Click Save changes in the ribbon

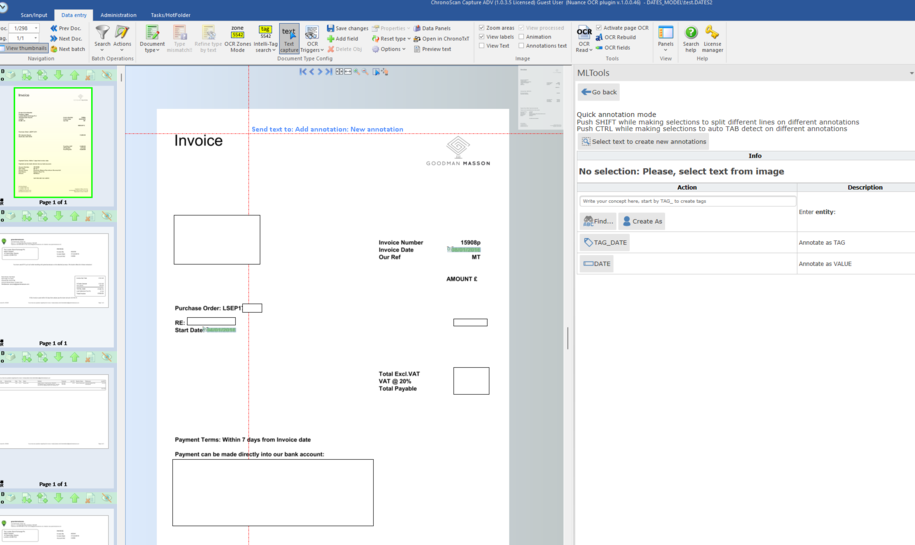click(x=347, y=29)
